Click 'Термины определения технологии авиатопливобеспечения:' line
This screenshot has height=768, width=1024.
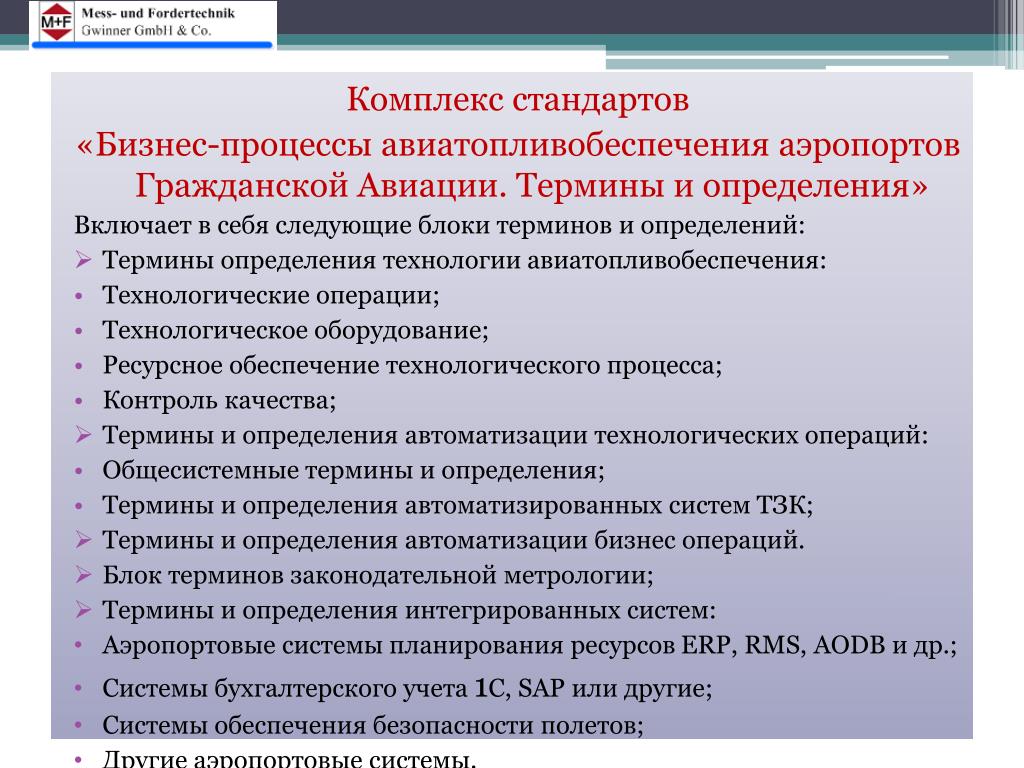pos(464,261)
